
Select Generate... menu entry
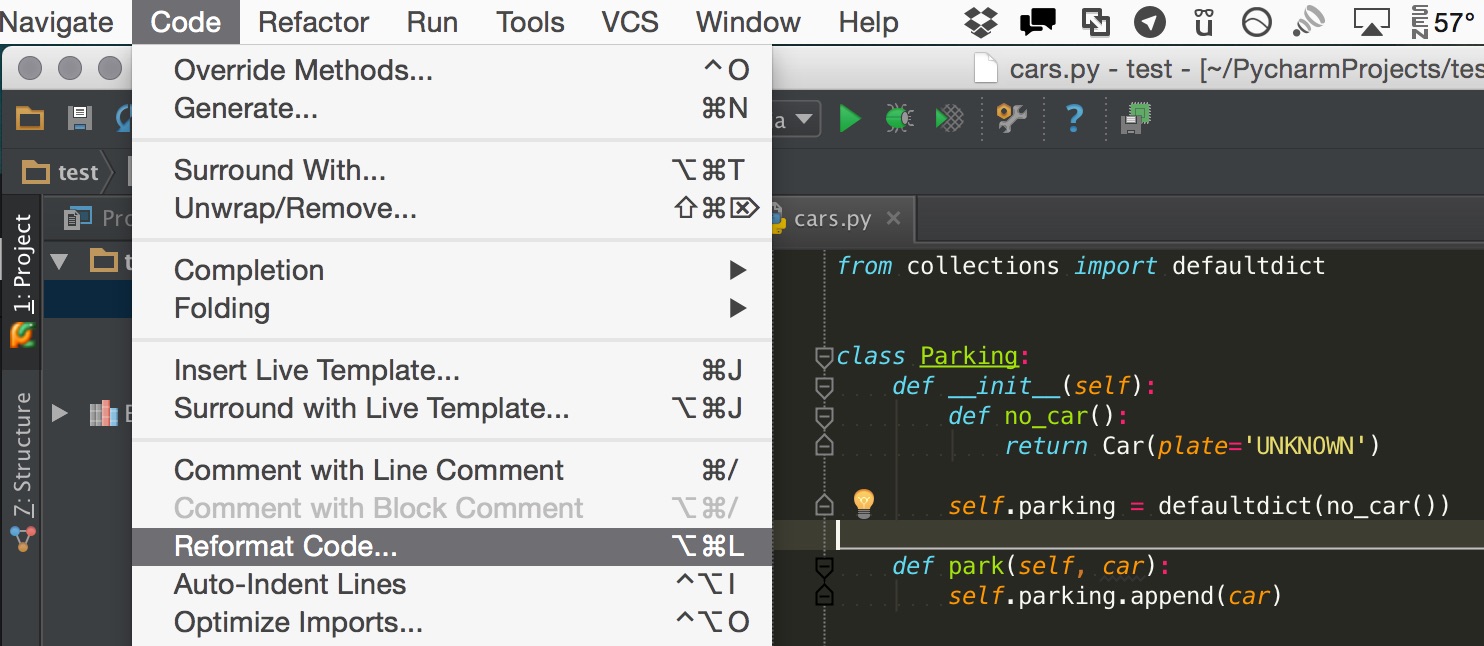coord(452,108)
